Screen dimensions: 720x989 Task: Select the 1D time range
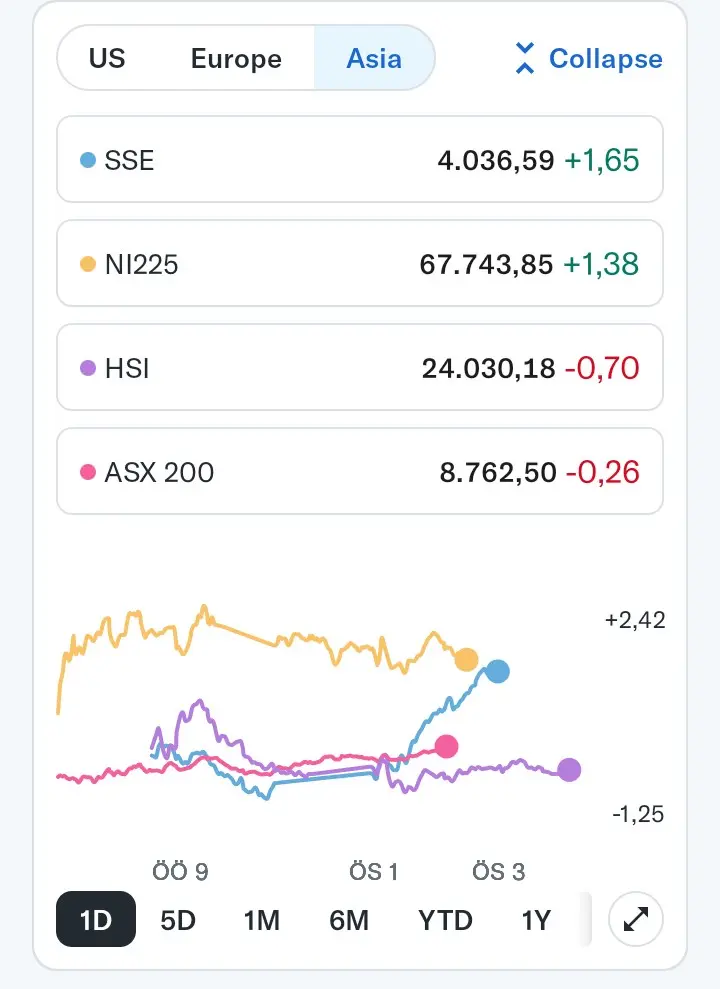point(96,920)
